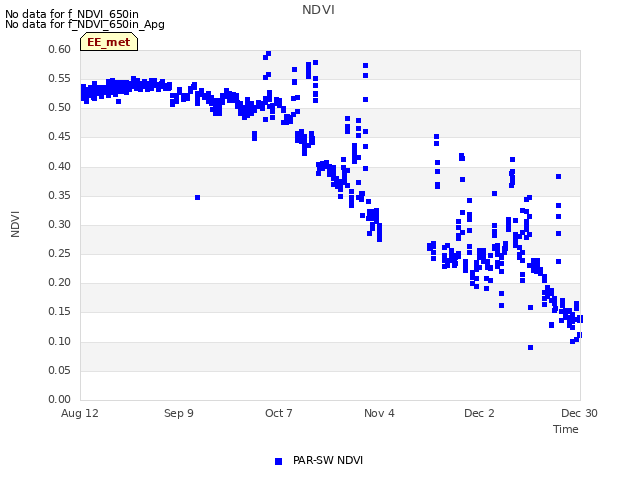Click the 0.20 y-axis tick label
Screen dimensions: 640x480
point(60,282)
